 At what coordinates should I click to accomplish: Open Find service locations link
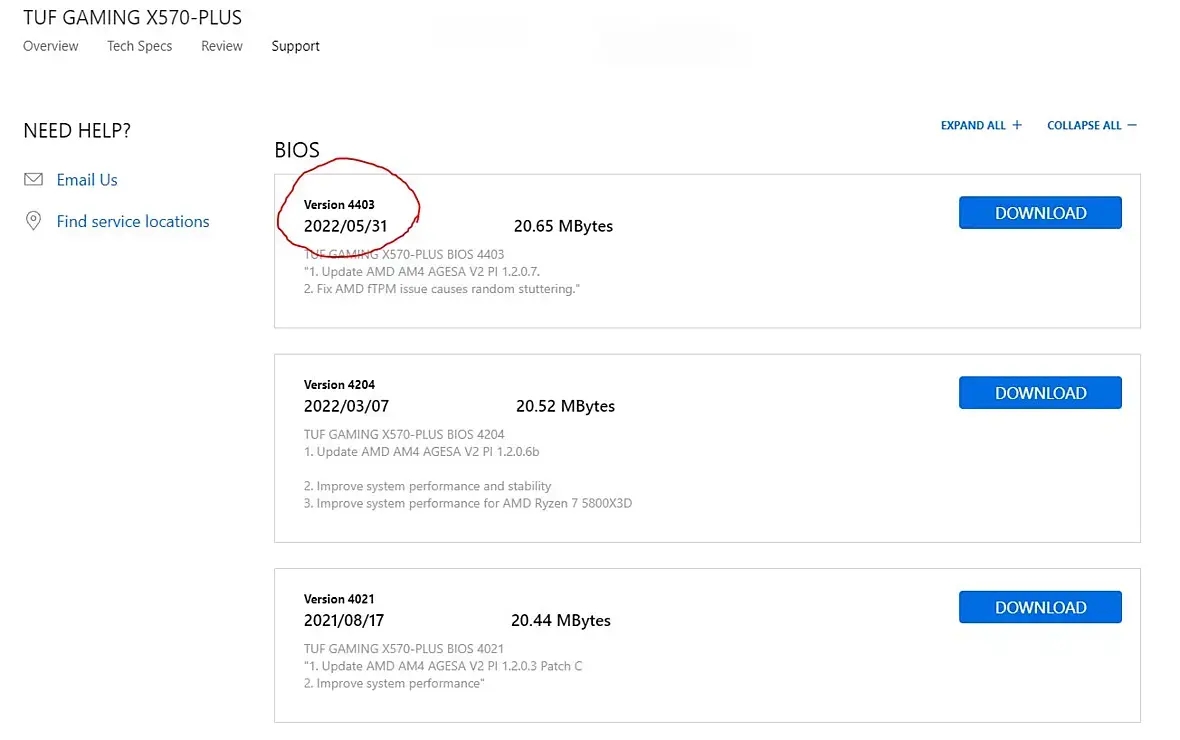(132, 221)
